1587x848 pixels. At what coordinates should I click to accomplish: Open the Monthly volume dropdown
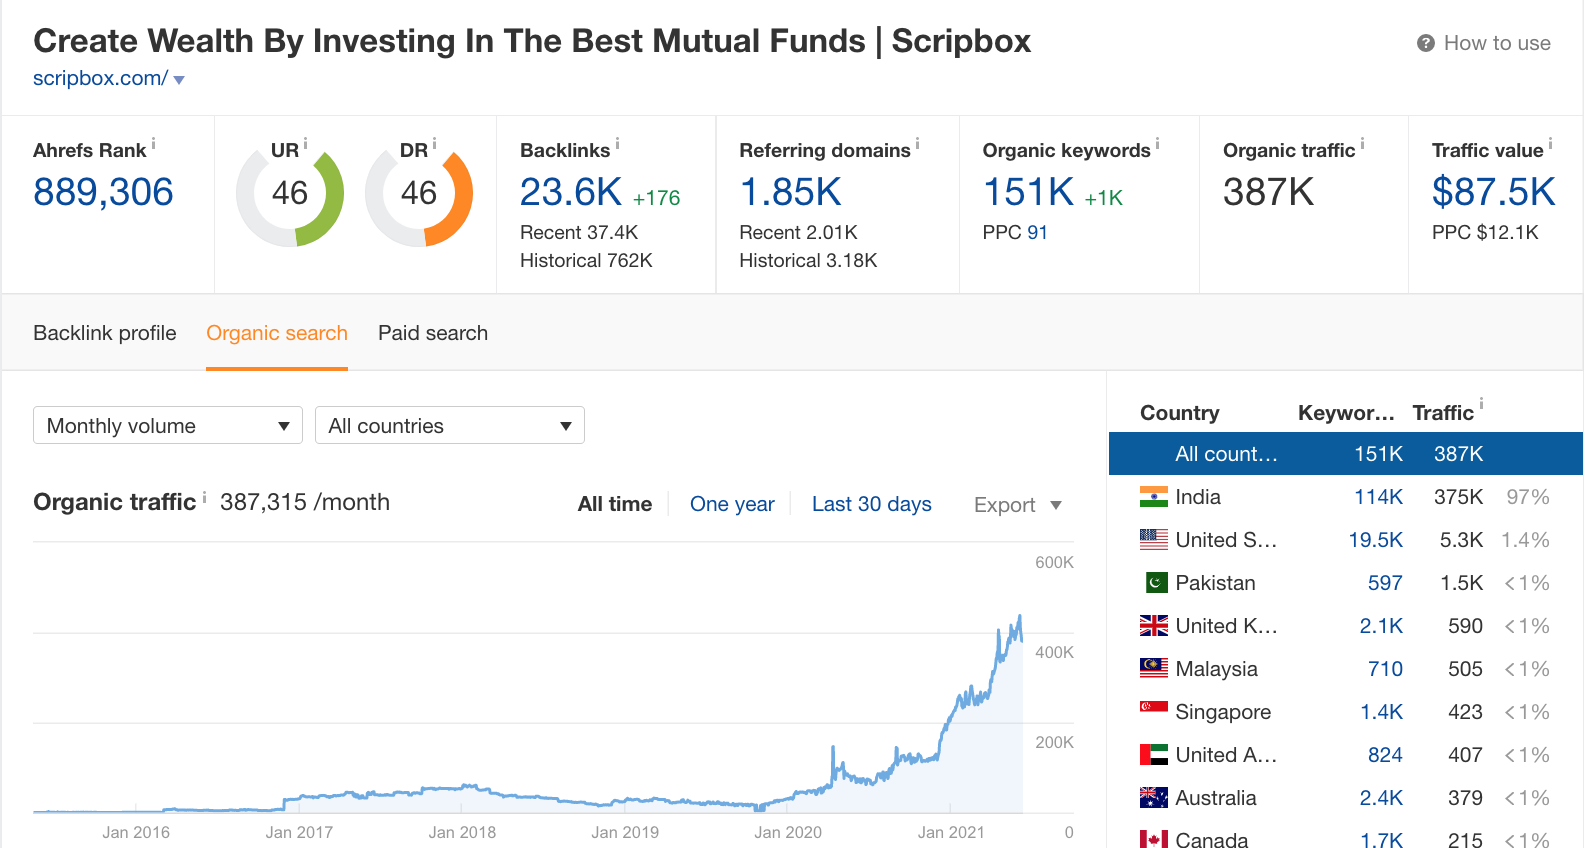pos(168,425)
